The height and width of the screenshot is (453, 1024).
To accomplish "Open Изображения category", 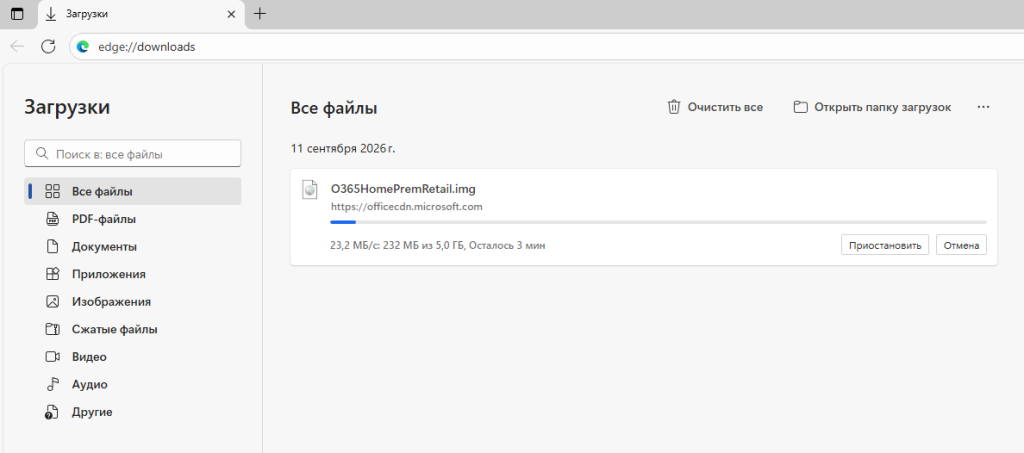I will [x=133, y=302].
